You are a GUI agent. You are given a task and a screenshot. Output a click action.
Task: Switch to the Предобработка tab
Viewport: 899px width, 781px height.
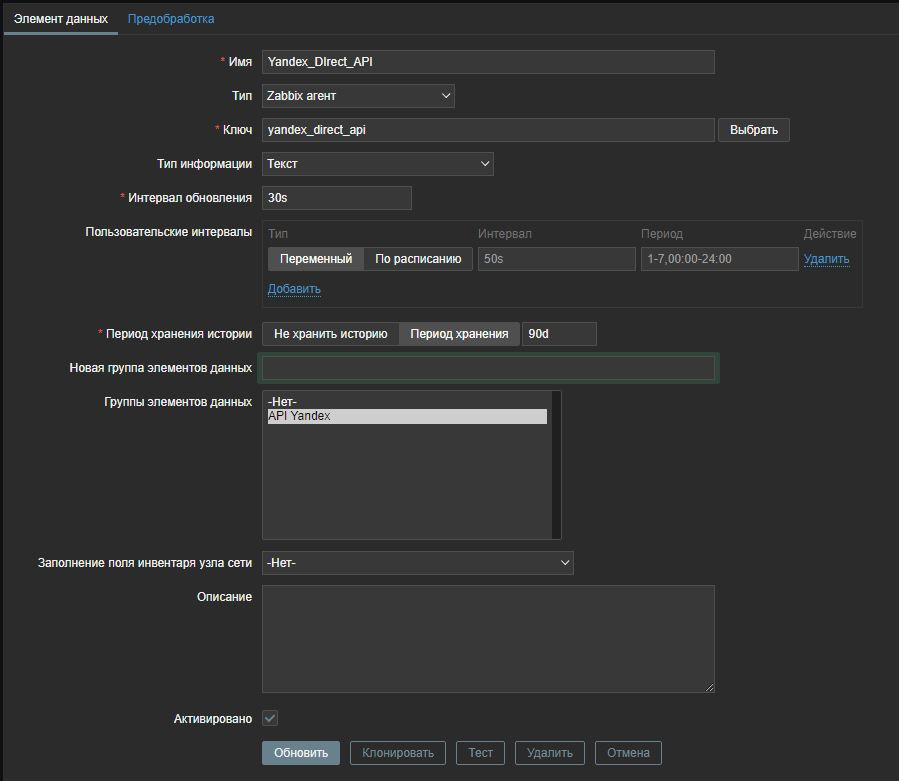click(170, 19)
